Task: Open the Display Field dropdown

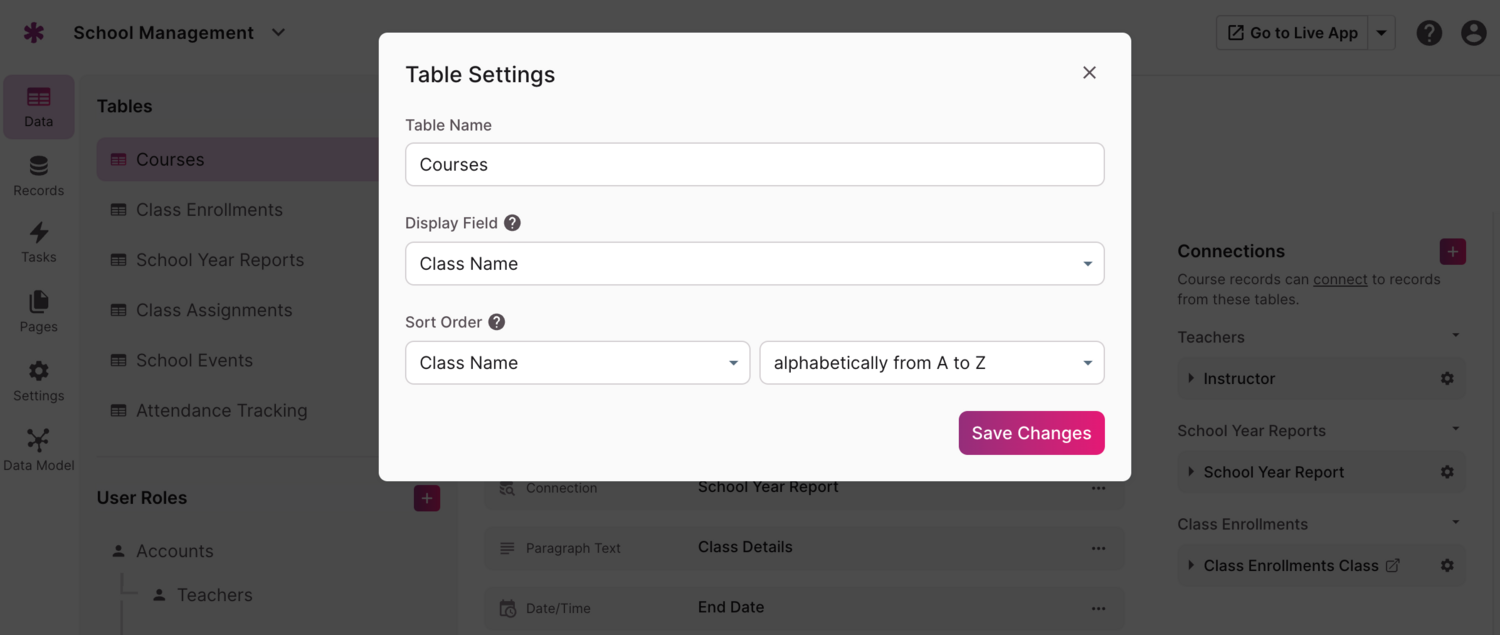Action: point(754,264)
